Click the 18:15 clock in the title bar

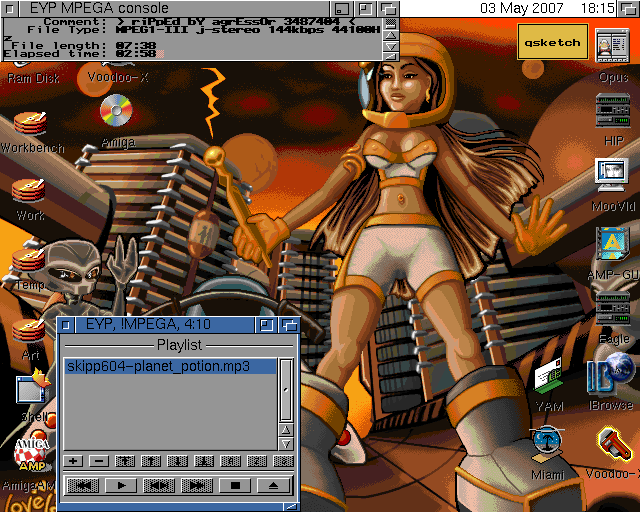coord(599,8)
